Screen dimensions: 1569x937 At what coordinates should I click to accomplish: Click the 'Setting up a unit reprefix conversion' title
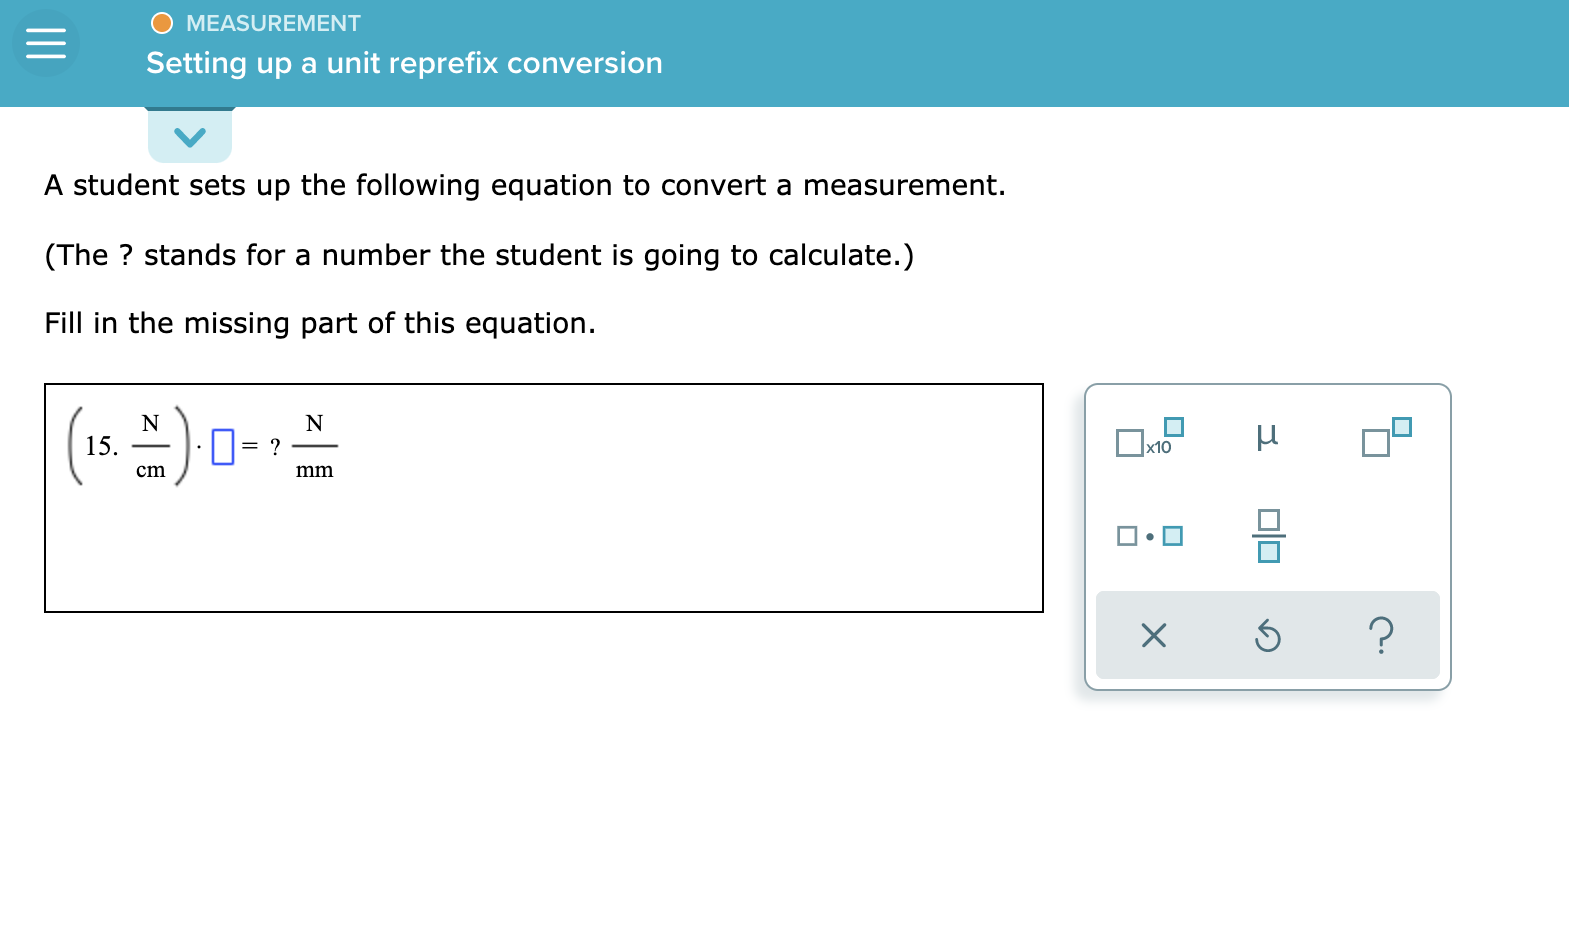(404, 63)
